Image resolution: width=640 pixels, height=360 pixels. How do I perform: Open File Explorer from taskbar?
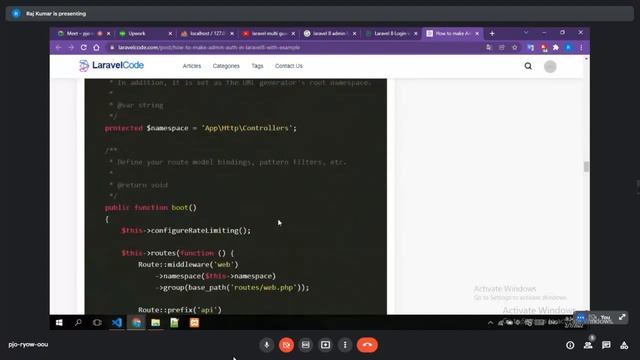click(x=156, y=322)
